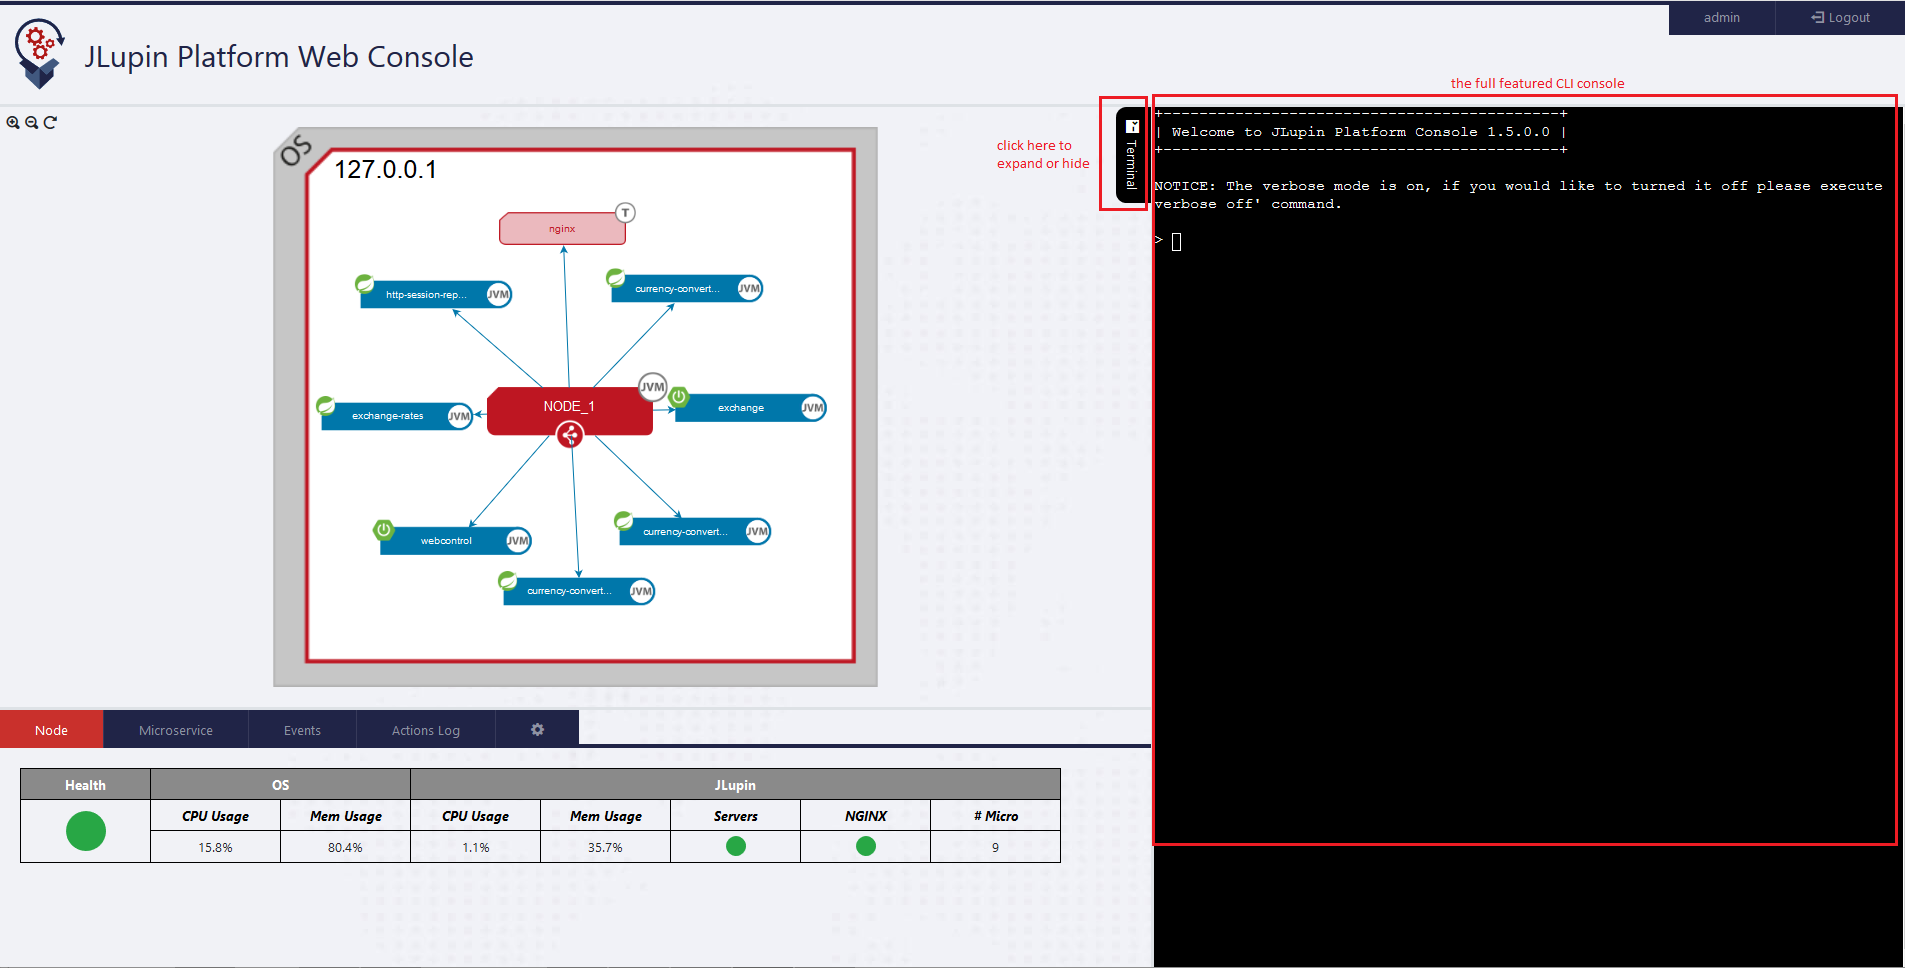Toggle the Terminal panel expand/hide handle
The width and height of the screenshot is (1905, 968).
pos(1131,155)
